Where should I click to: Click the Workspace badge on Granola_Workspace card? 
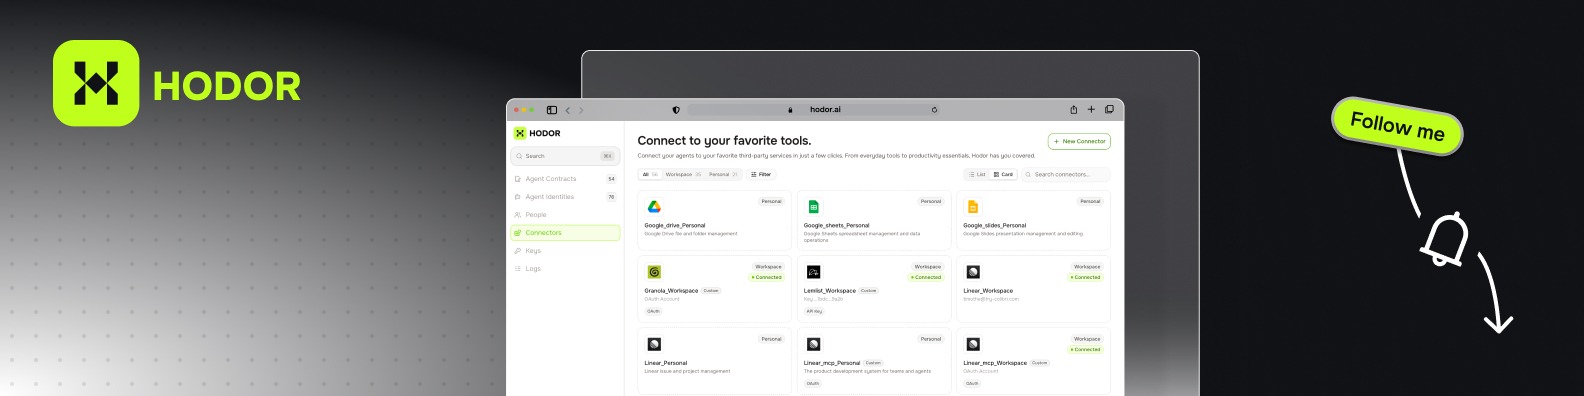(x=768, y=267)
